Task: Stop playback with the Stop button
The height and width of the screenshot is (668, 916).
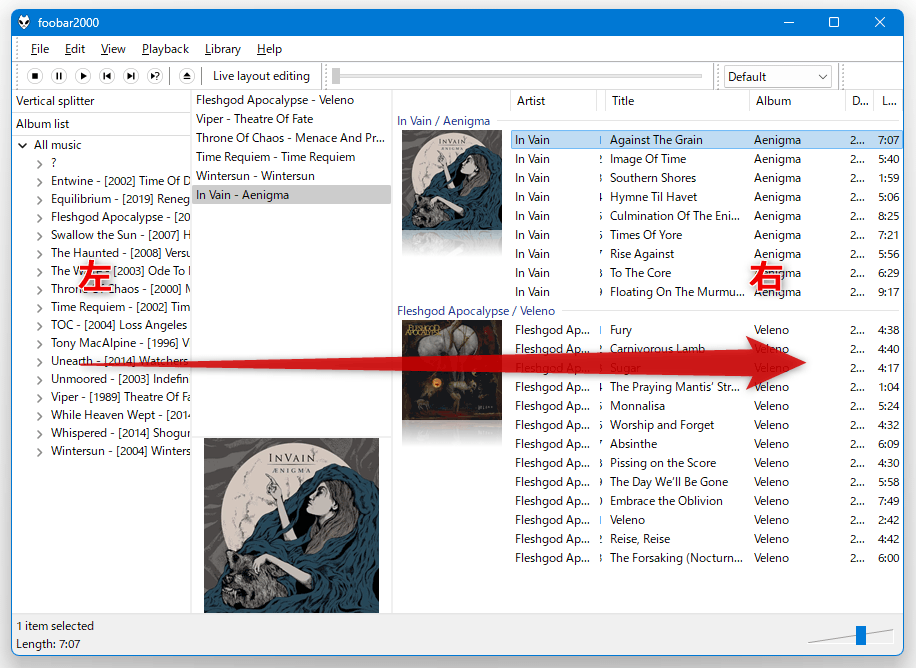Action: pyautogui.click(x=35, y=76)
